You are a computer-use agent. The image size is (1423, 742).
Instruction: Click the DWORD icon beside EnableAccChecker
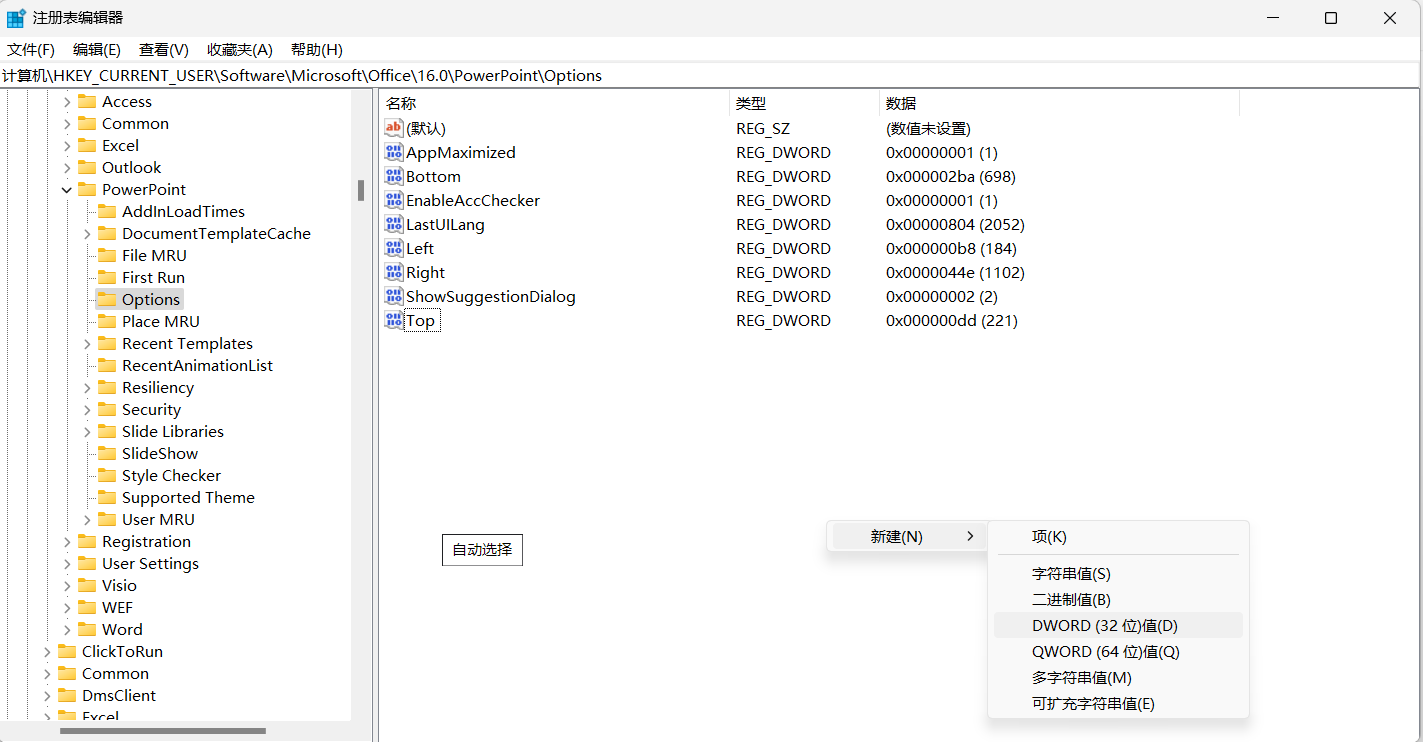394,200
